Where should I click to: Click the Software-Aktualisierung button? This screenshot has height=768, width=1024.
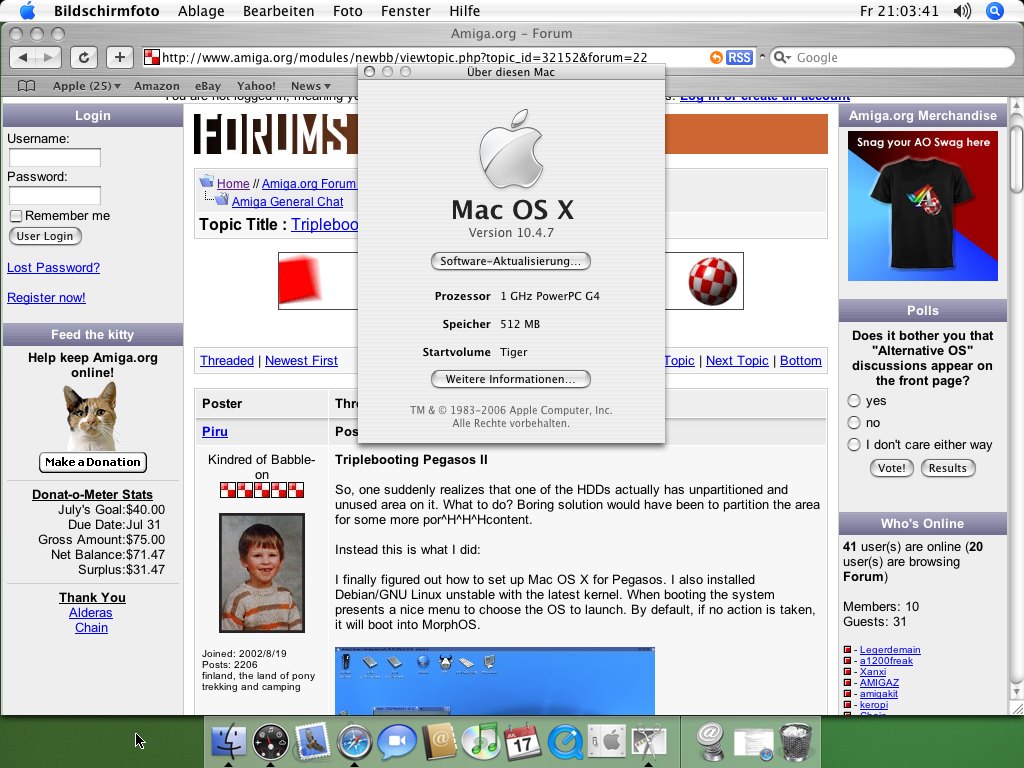click(510, 261)
